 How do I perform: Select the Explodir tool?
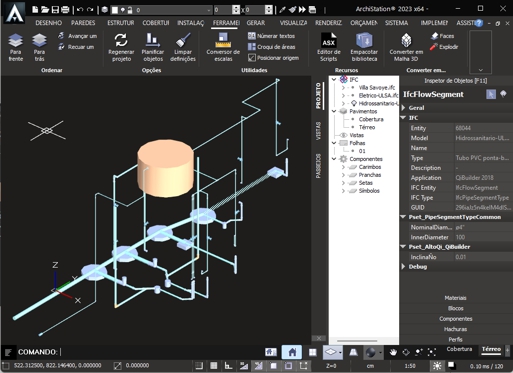(x=444, y=47)
